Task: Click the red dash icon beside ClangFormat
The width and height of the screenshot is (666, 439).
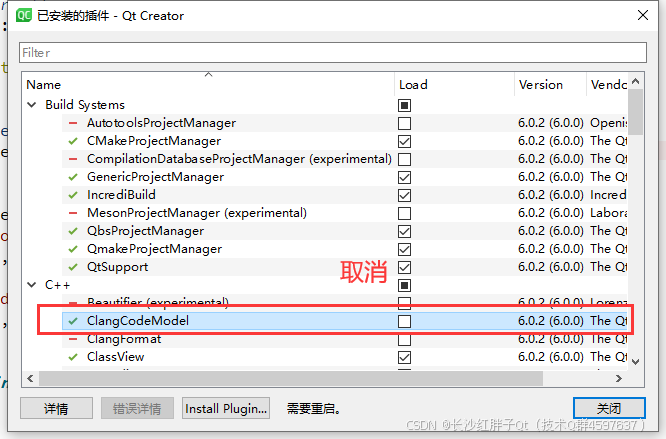Action: point(73,339)
